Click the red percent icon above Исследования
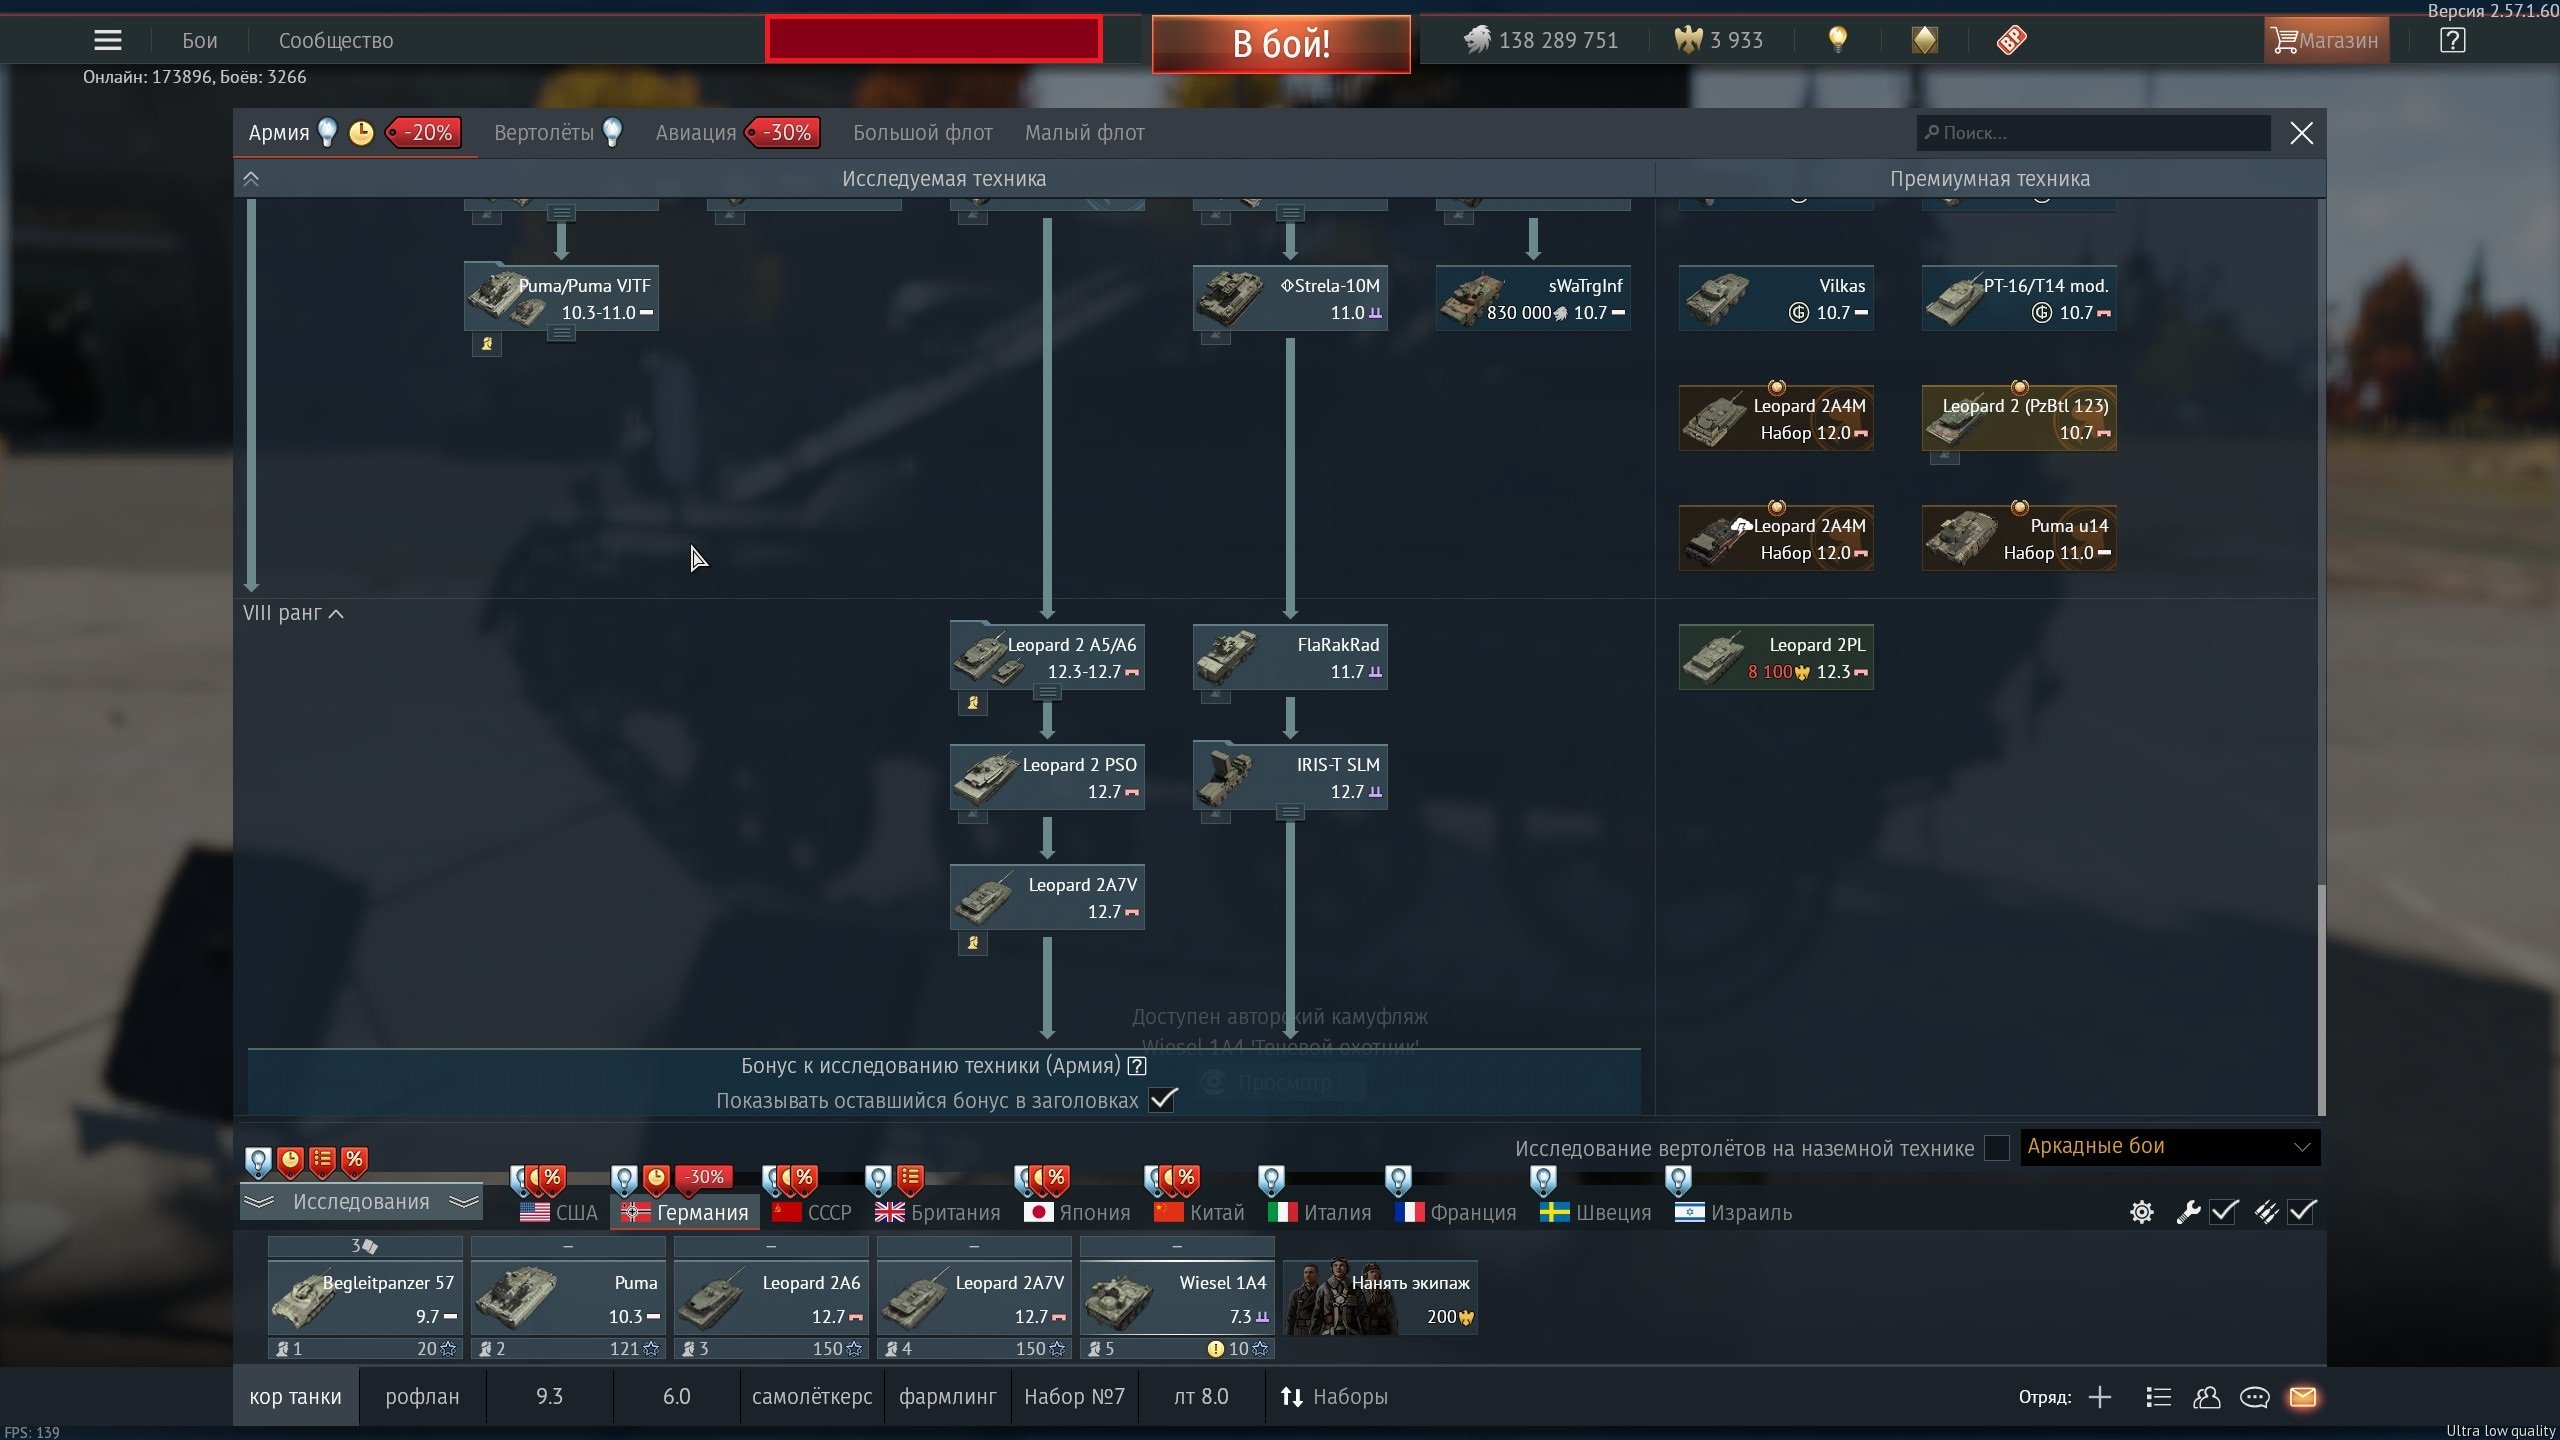 (354, 1160)
